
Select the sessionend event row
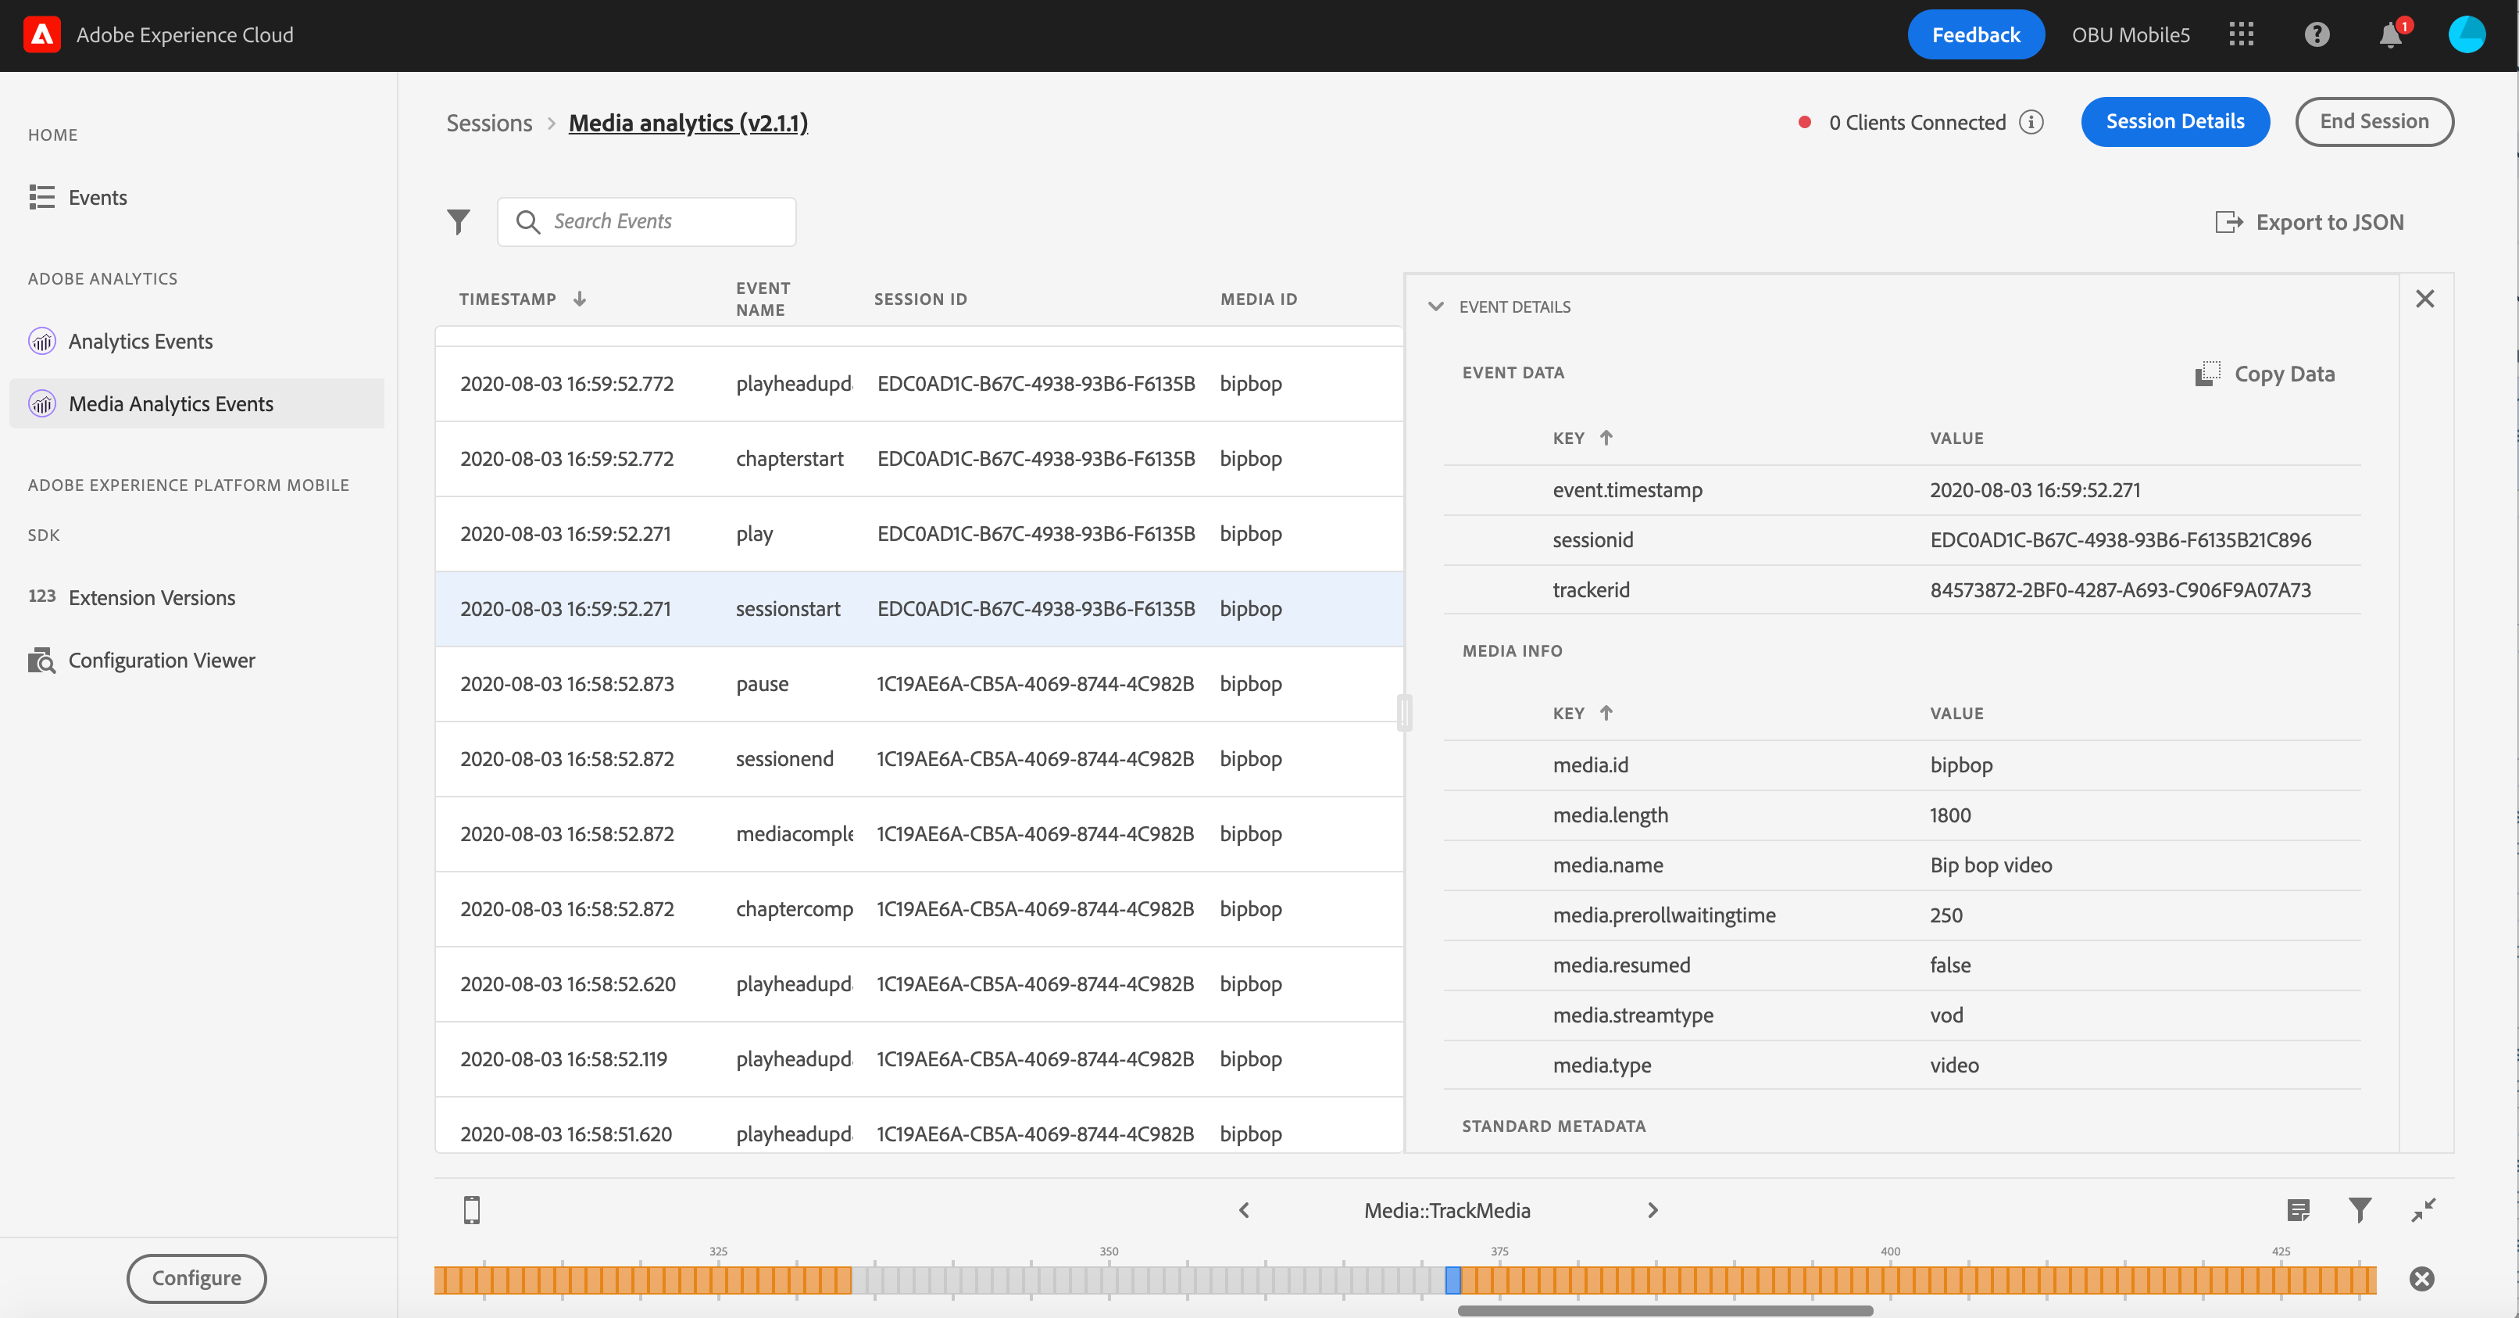pos(919,759)
